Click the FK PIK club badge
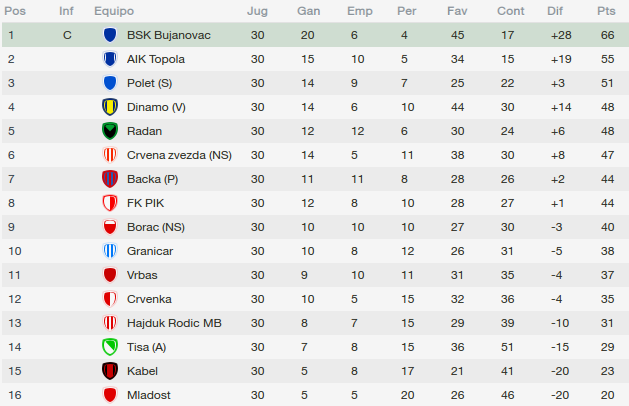Screen dimensions: 629x406 110,203
